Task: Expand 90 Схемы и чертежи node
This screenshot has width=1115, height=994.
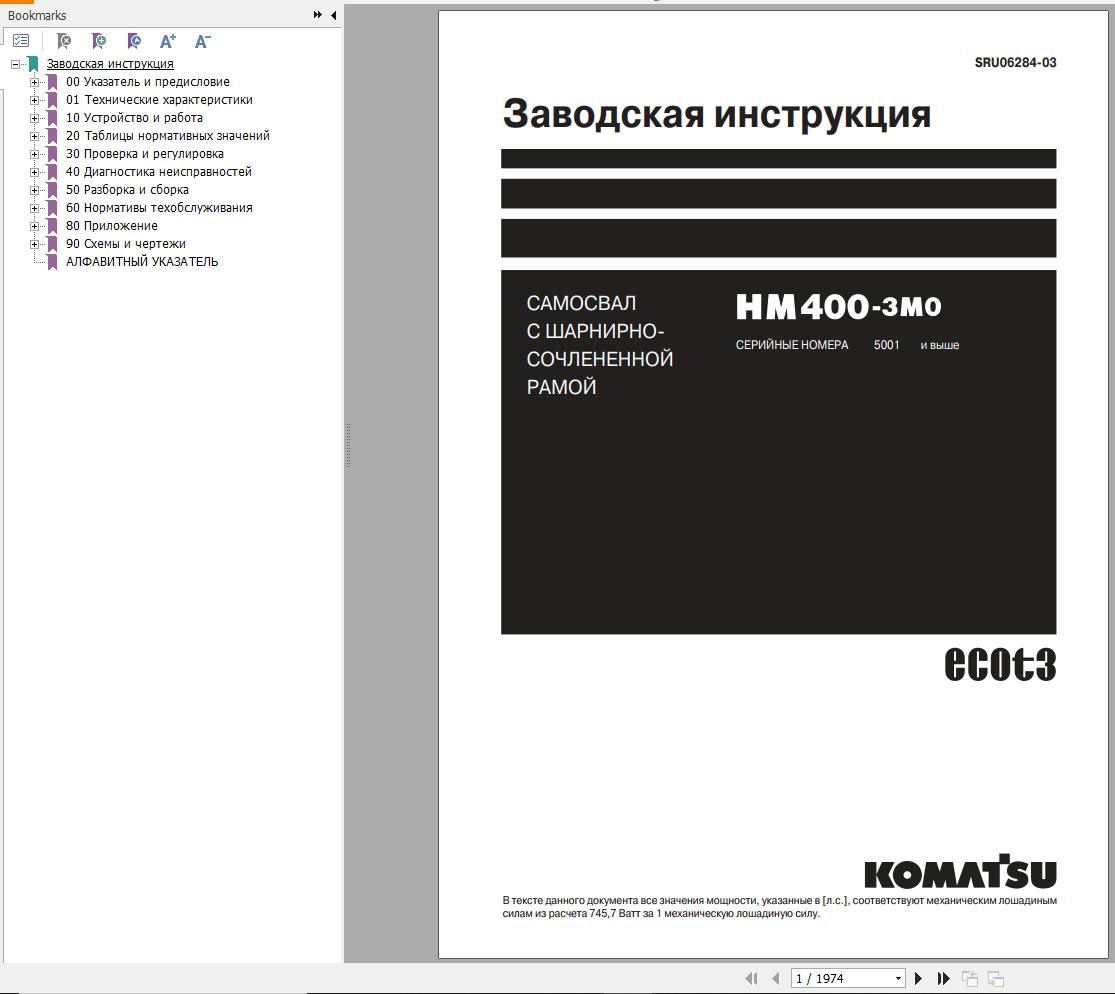Action: coord(34,244)
